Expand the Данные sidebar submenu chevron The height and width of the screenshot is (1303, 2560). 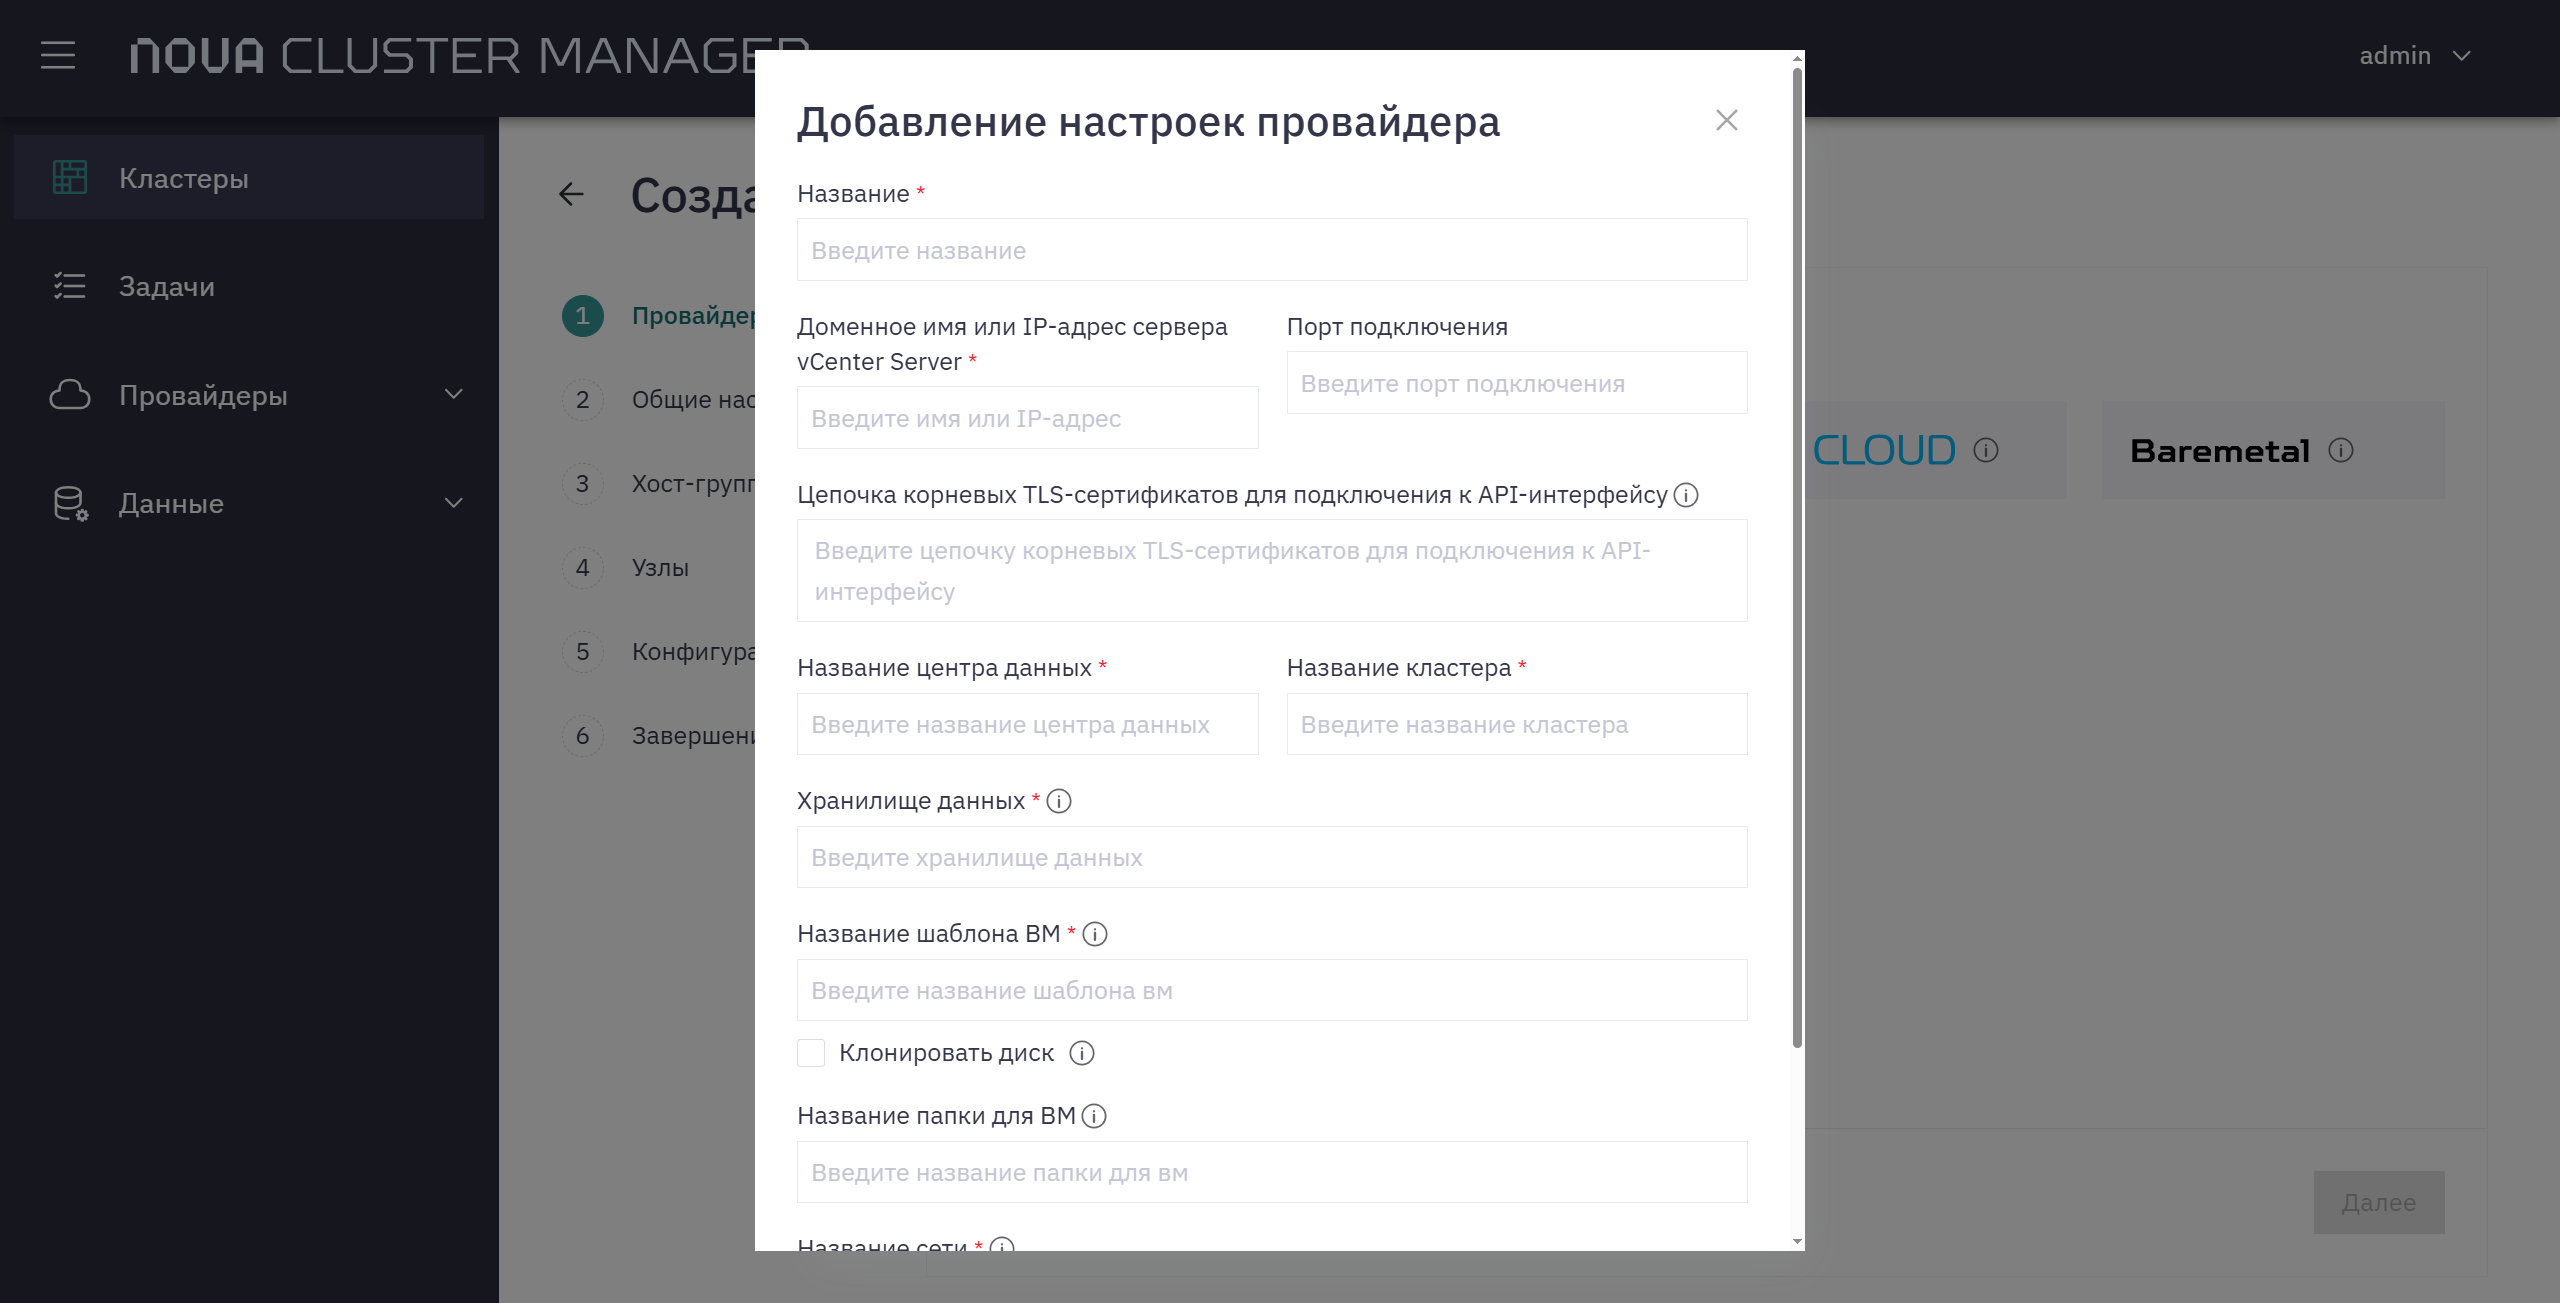[x=454, y=502]
